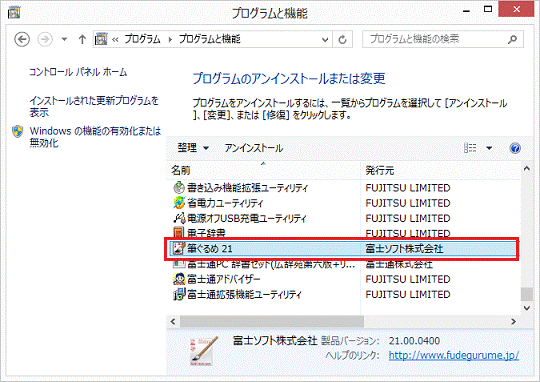Open the 整理 menu
The height and width of the screenshot is (382, 540).
193,148
